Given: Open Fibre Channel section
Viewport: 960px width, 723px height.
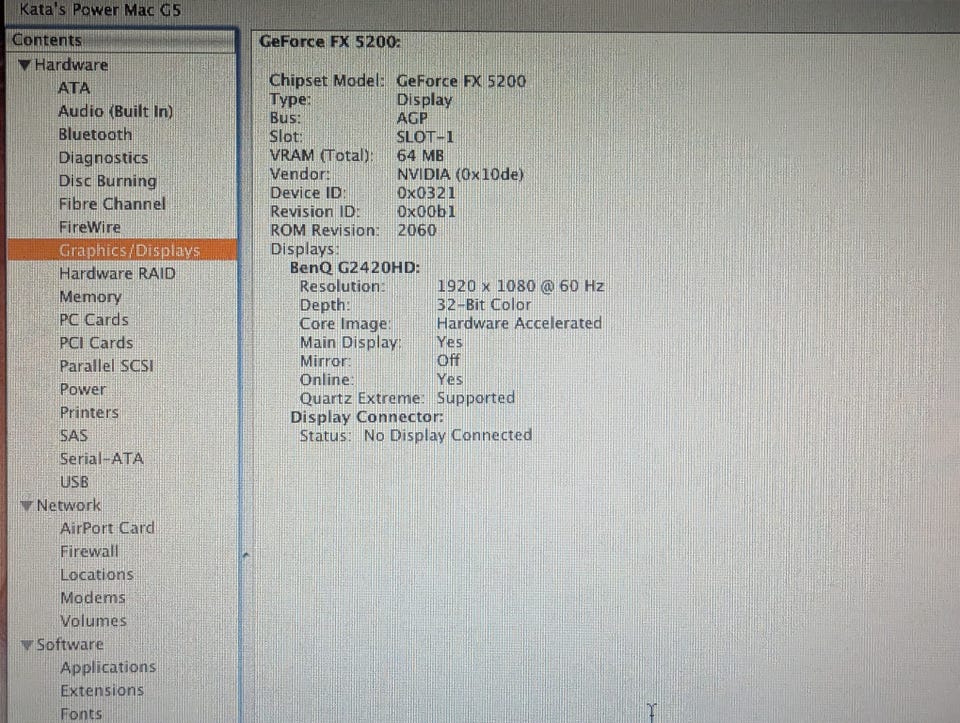Looking at the screenshot, I should click(x=112, y=204).
